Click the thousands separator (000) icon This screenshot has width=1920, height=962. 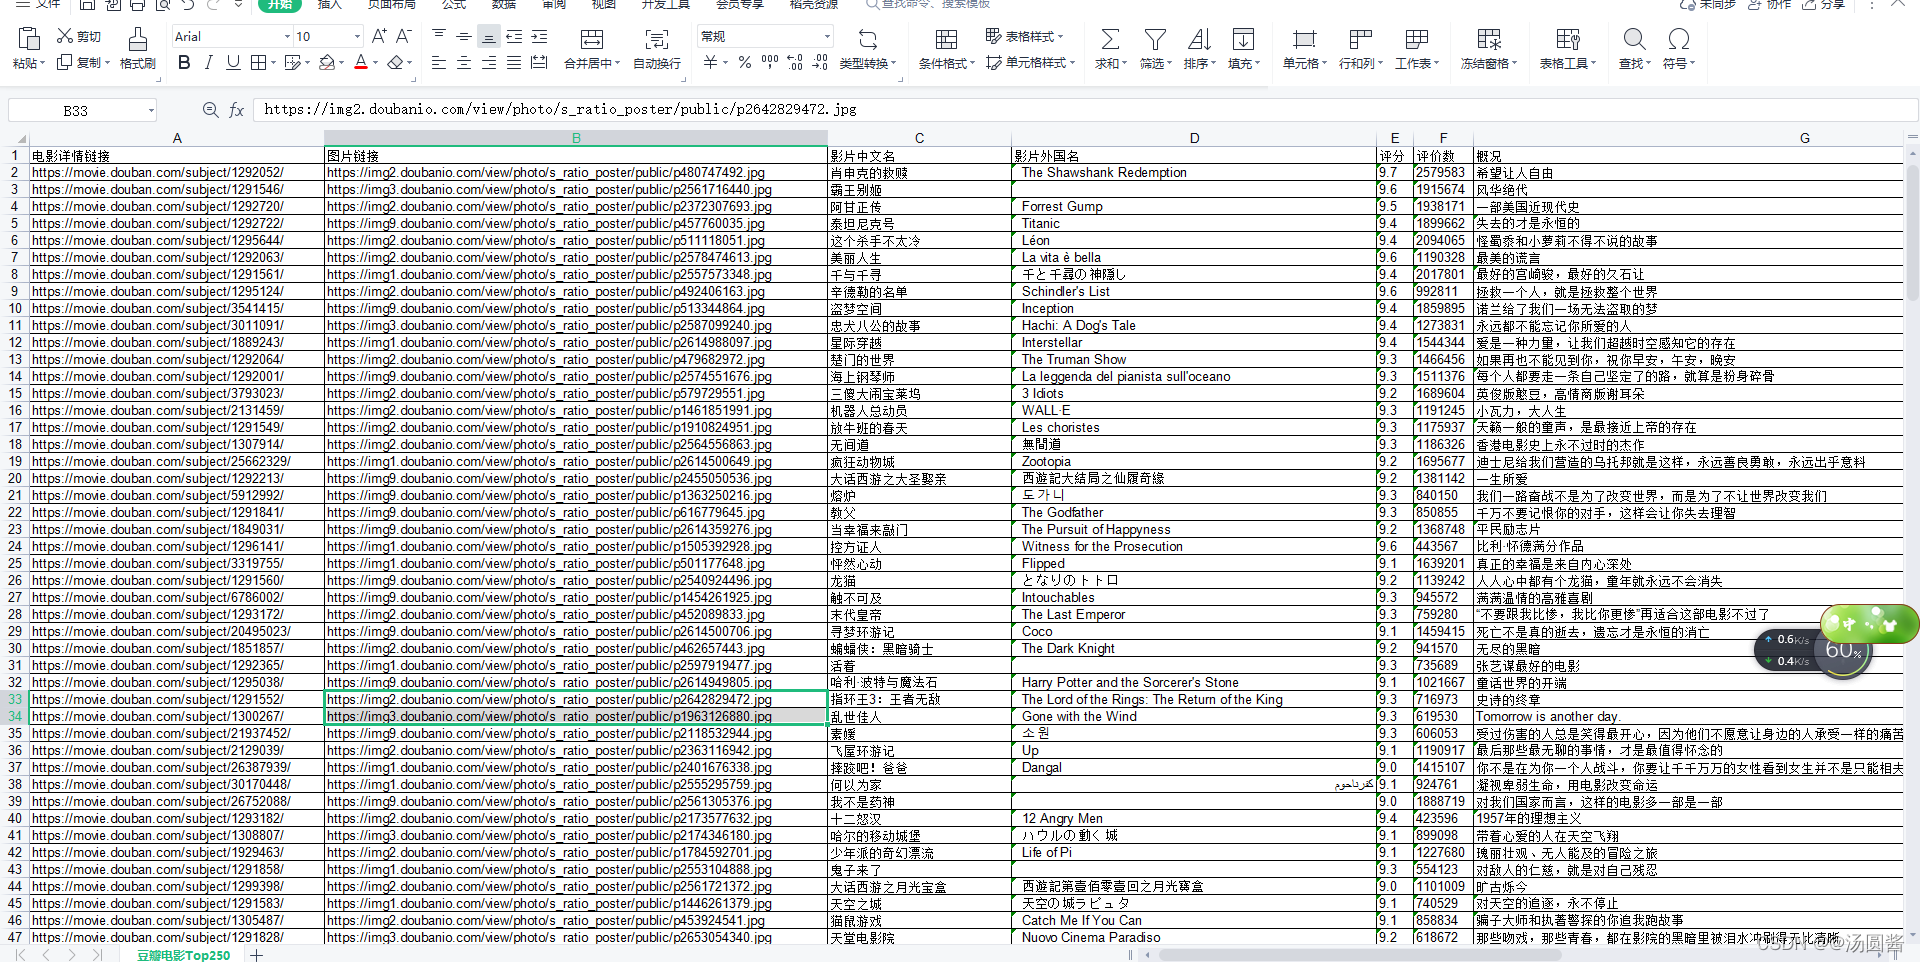tap(770, 62)
